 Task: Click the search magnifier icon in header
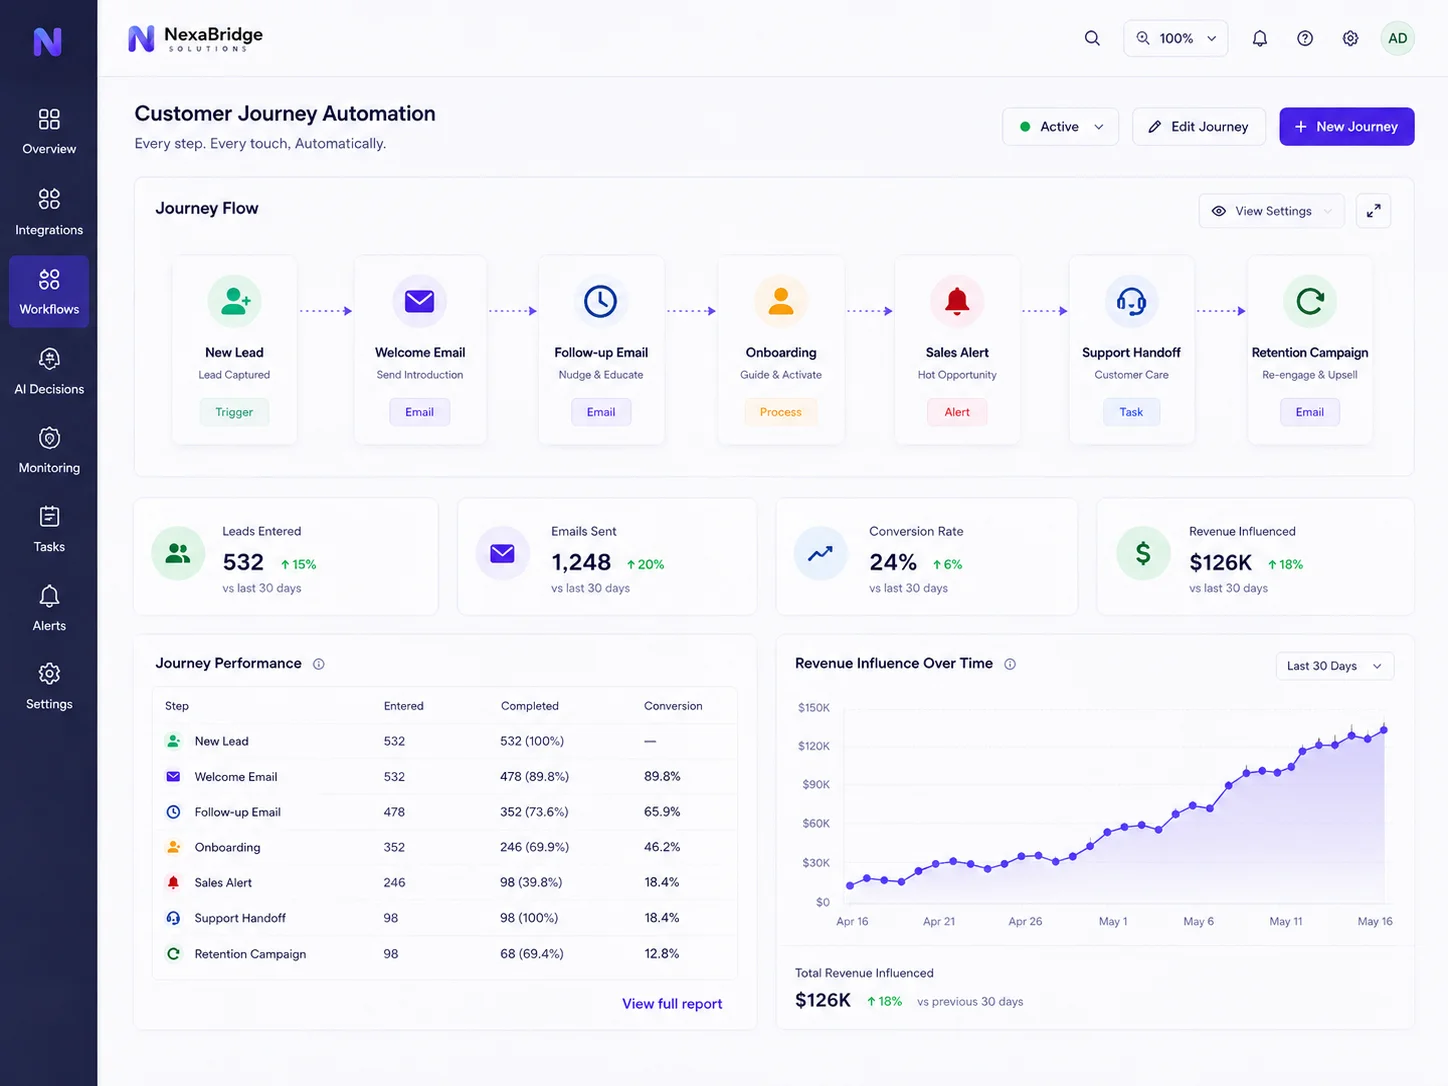click(1092, 38)
